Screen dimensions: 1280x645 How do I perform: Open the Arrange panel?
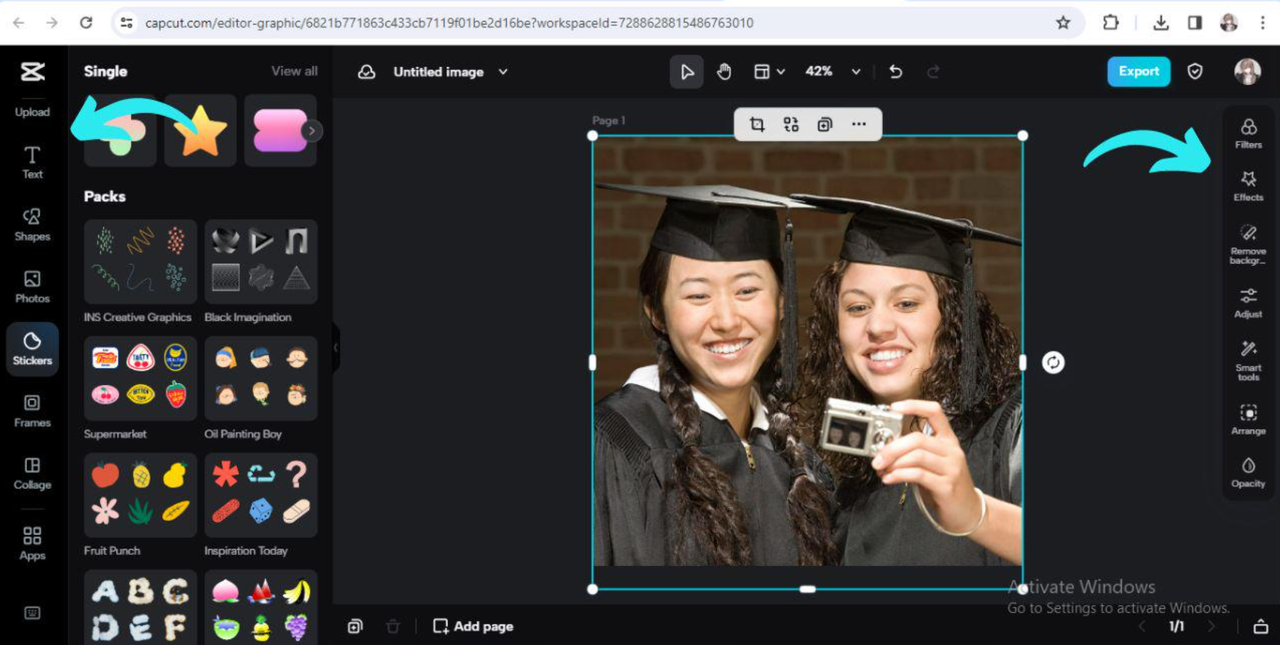click(x=1248, y=420)
